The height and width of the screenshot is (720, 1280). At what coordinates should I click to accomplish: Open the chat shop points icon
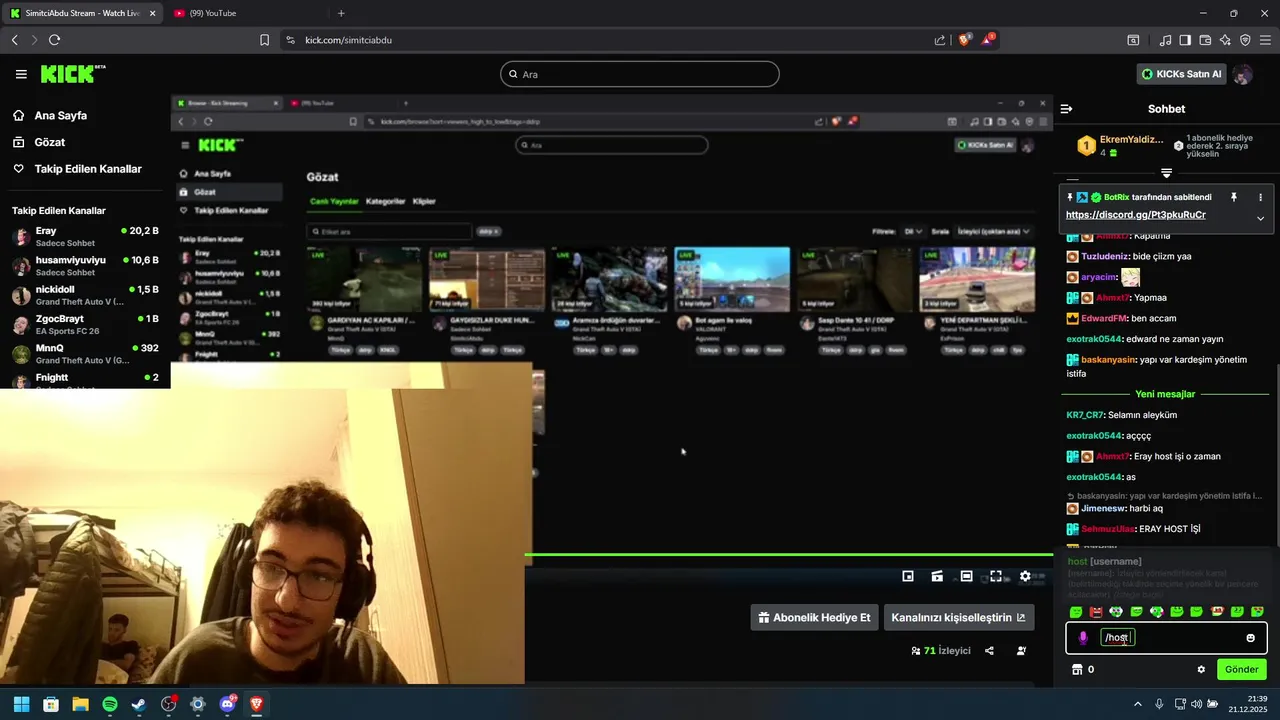pyautogui.click(x=1077, y=670)
